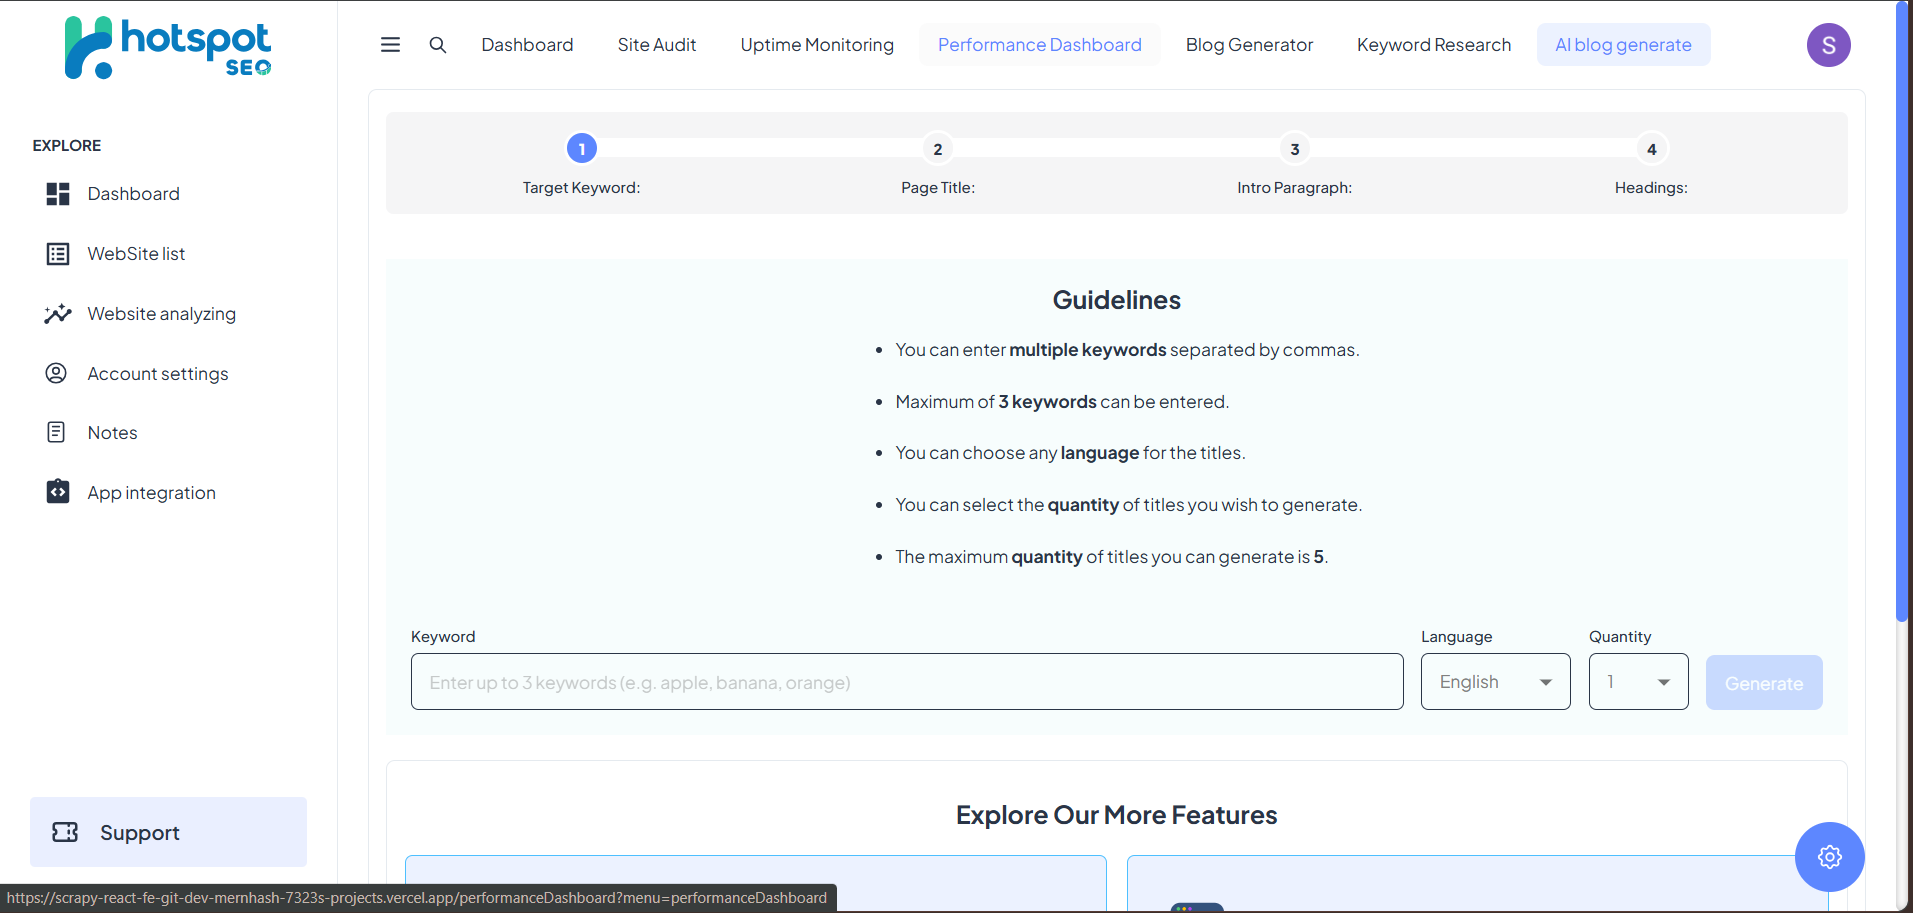Click the Support button
This screenshot has height=913, width=1913.
168,832
